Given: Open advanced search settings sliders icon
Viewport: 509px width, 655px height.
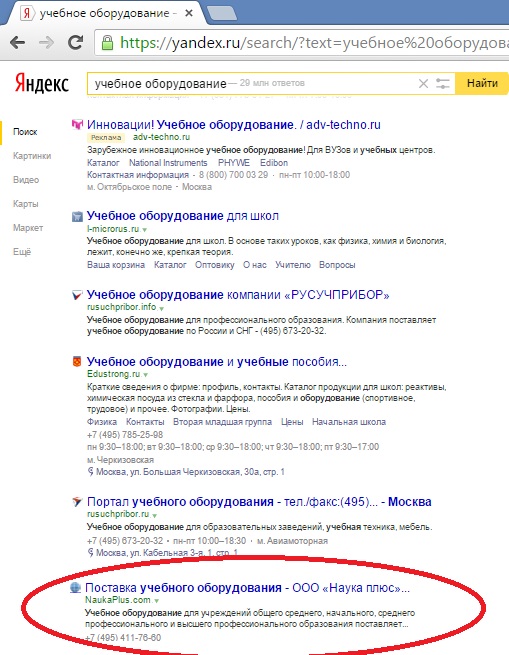Looking at the screenshot, I should point(443,84).
